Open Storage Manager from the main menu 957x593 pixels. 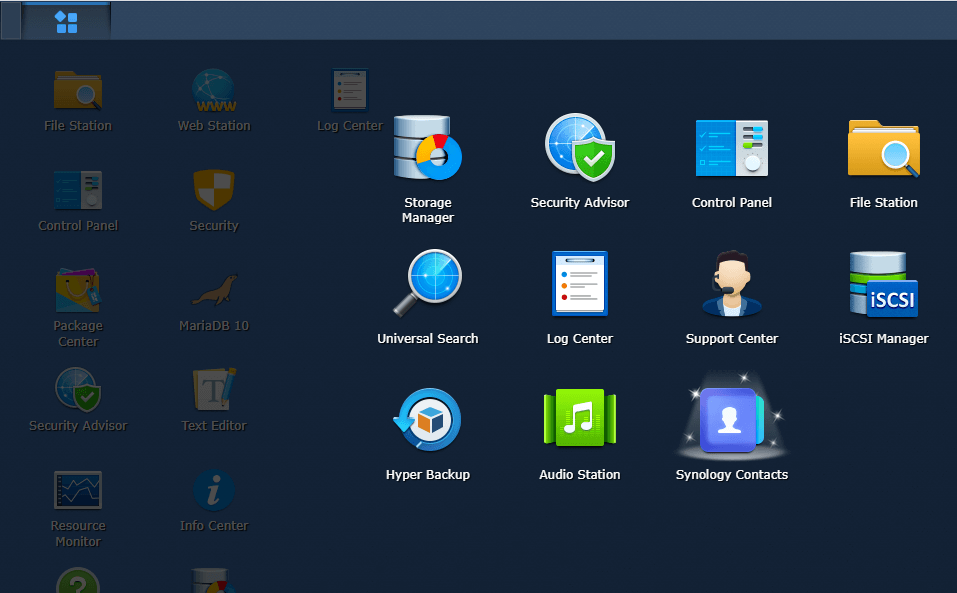click(x=427, y=148)
